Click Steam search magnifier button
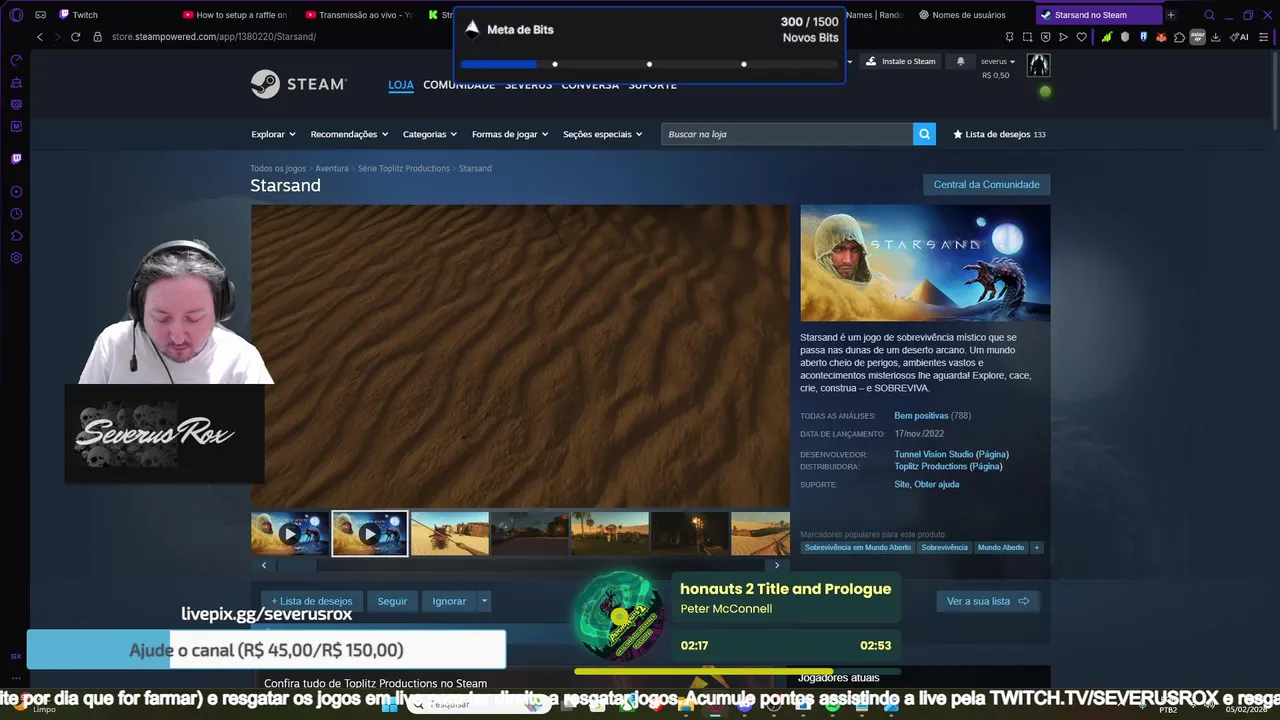This screenshot has width=1280, height=720. [924, 134]
